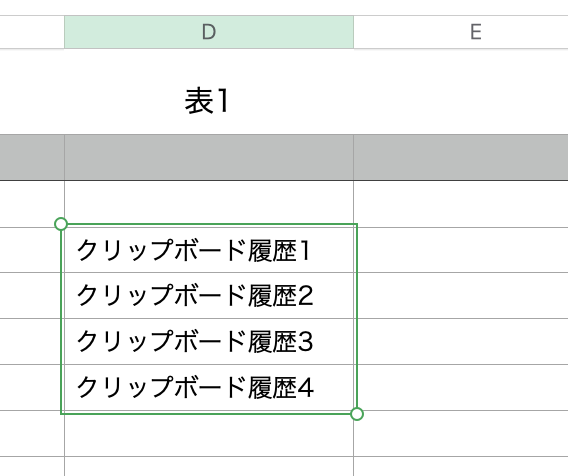Click cell containing クリップボード履歴1
This screenshot has width=568, height=476.
pos(209,250)
